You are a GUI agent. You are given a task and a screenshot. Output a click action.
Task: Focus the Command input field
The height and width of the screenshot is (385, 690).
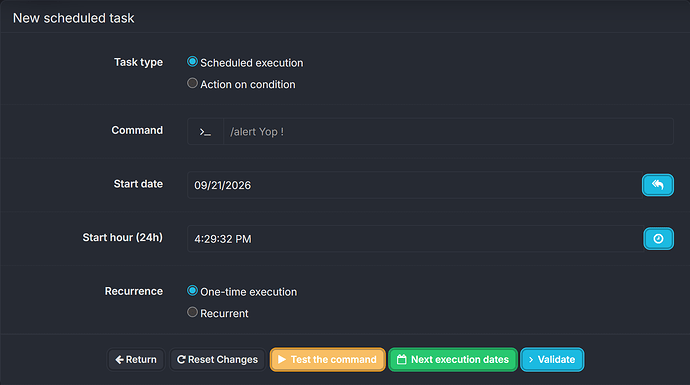pyautogui.click(x=448, y=132)
